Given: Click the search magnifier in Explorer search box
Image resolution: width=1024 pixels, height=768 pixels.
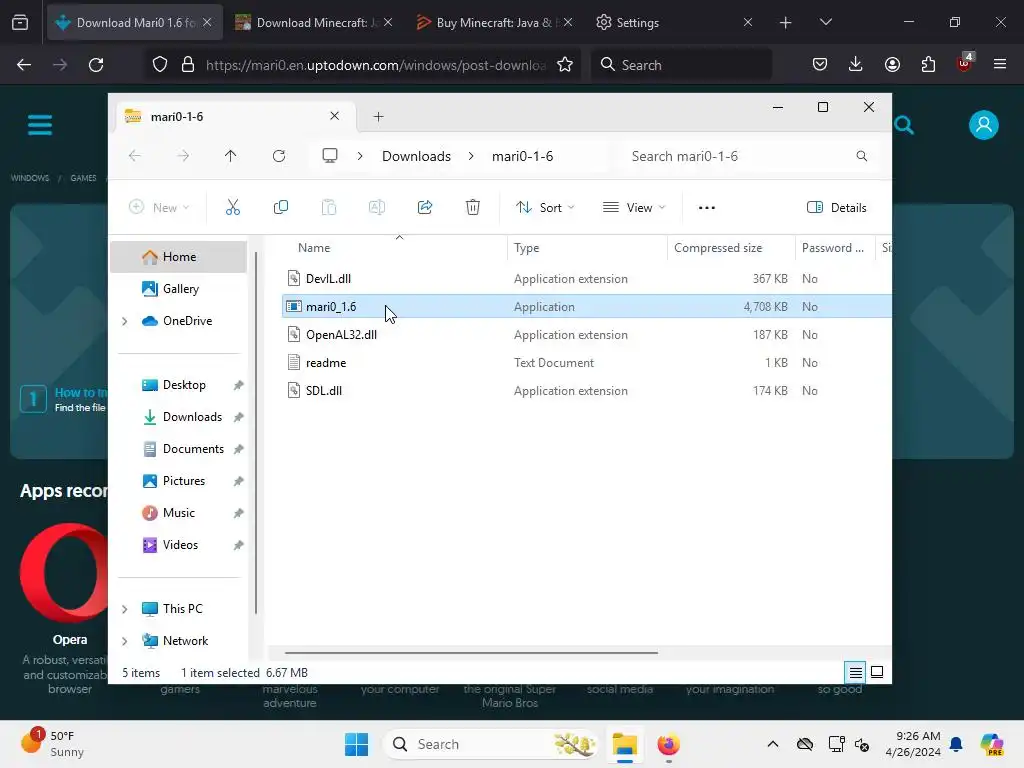Looking at the screenshot, I should coord(862,156).
